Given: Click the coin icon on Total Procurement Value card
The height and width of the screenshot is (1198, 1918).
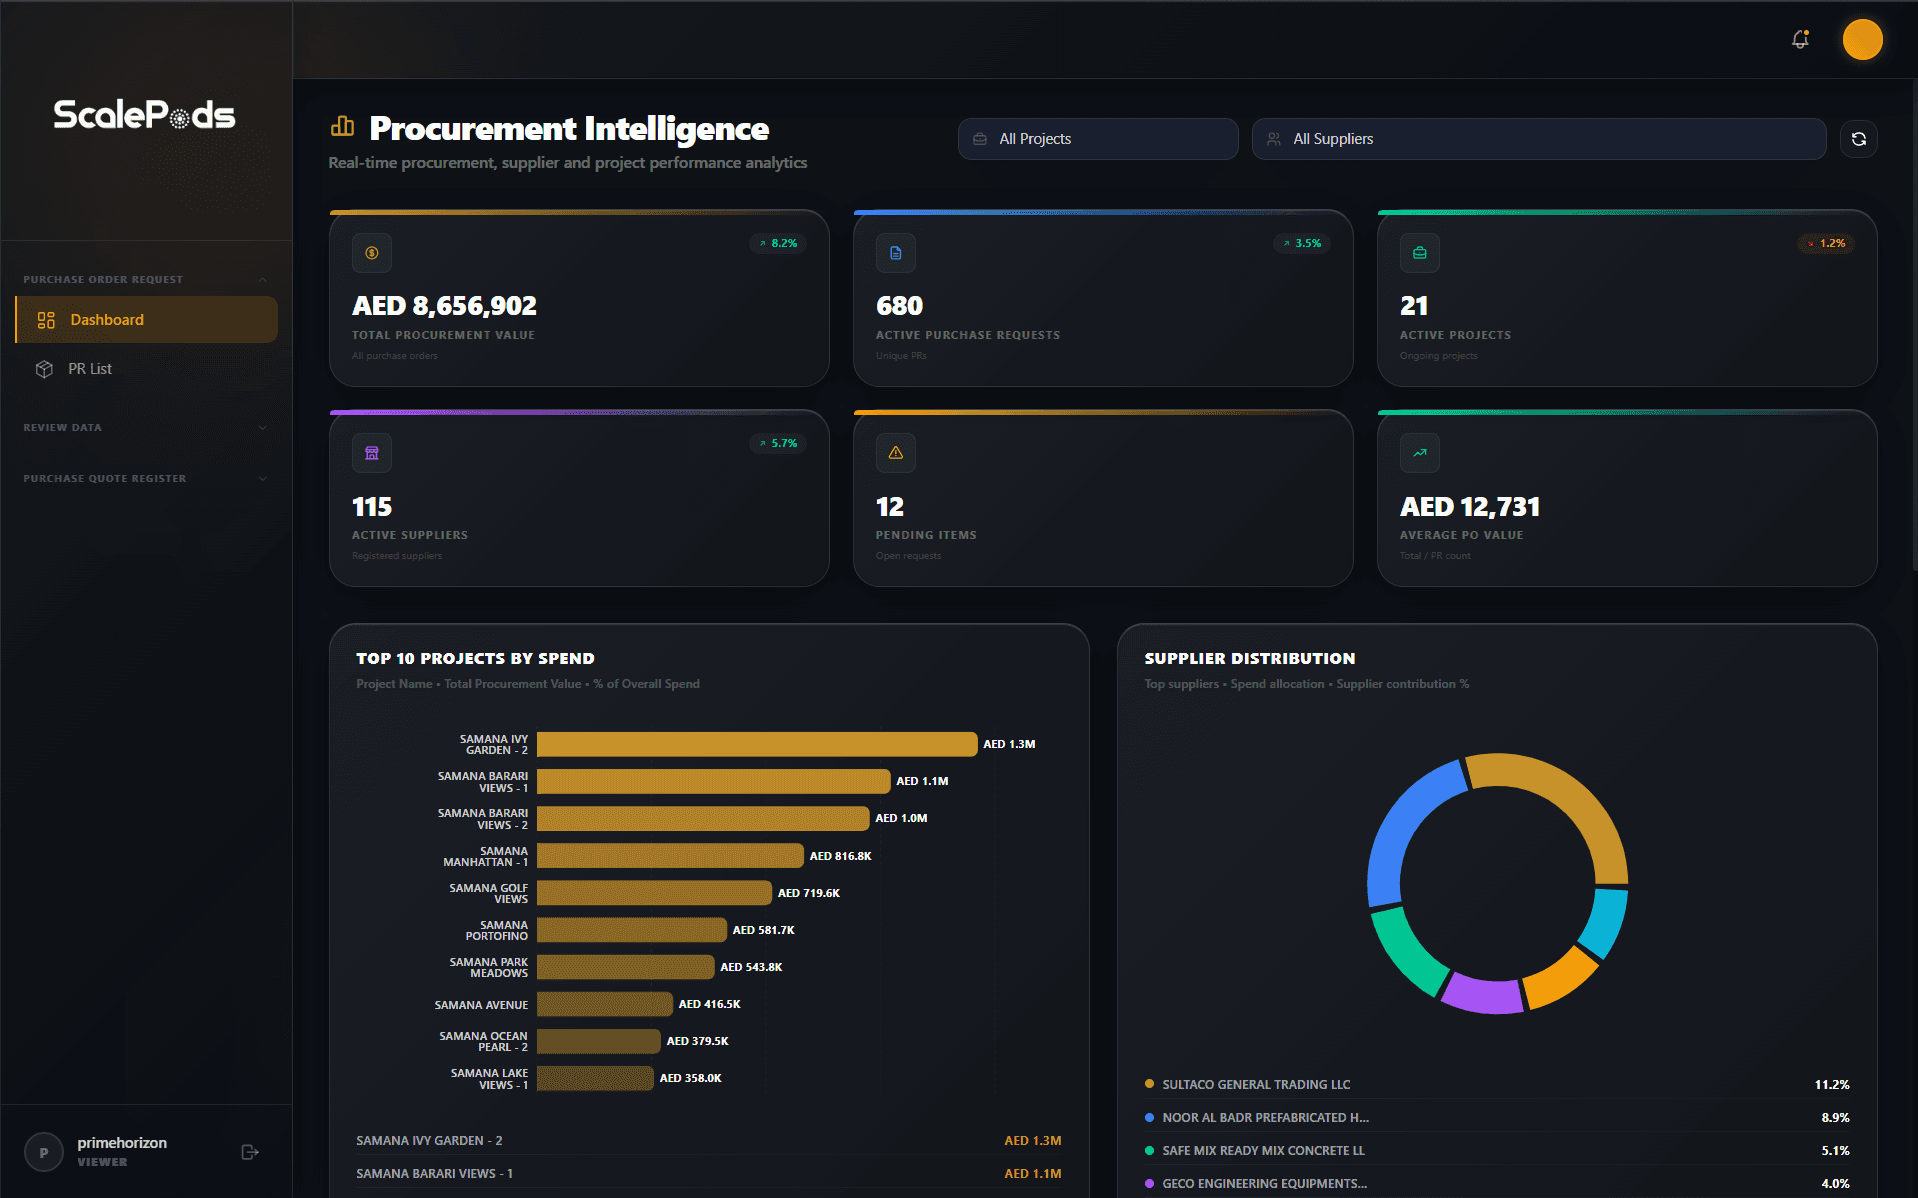Looking at the screenshot, I should point(372,253).
